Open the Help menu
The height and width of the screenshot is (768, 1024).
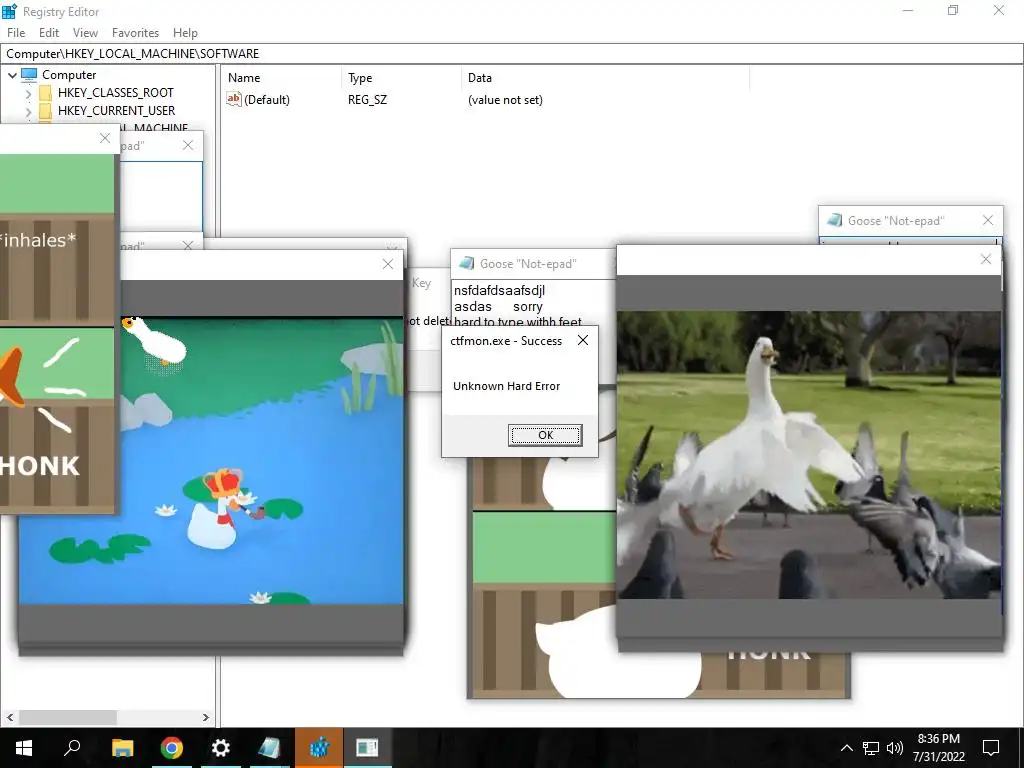185,33
